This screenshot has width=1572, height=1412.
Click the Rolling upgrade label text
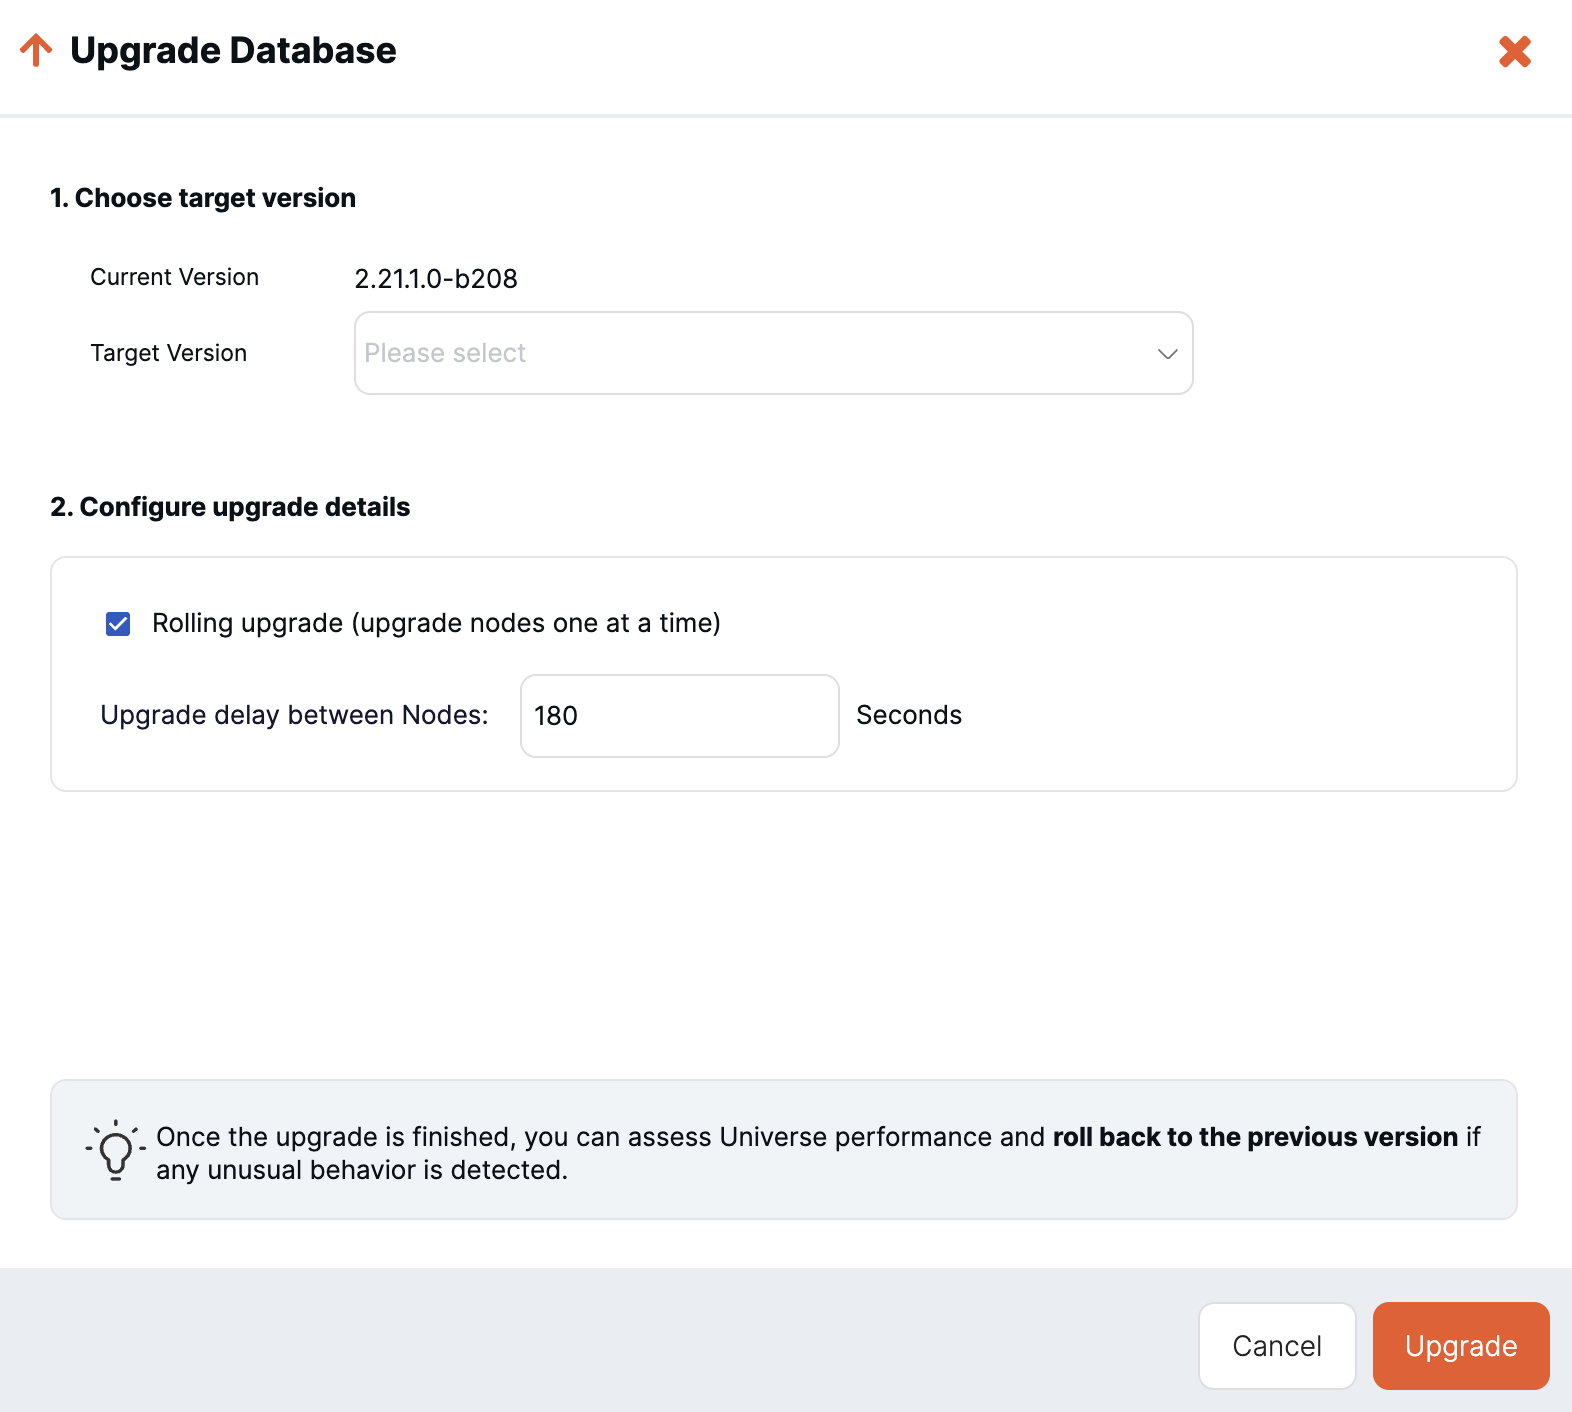[x=436, y=623]
